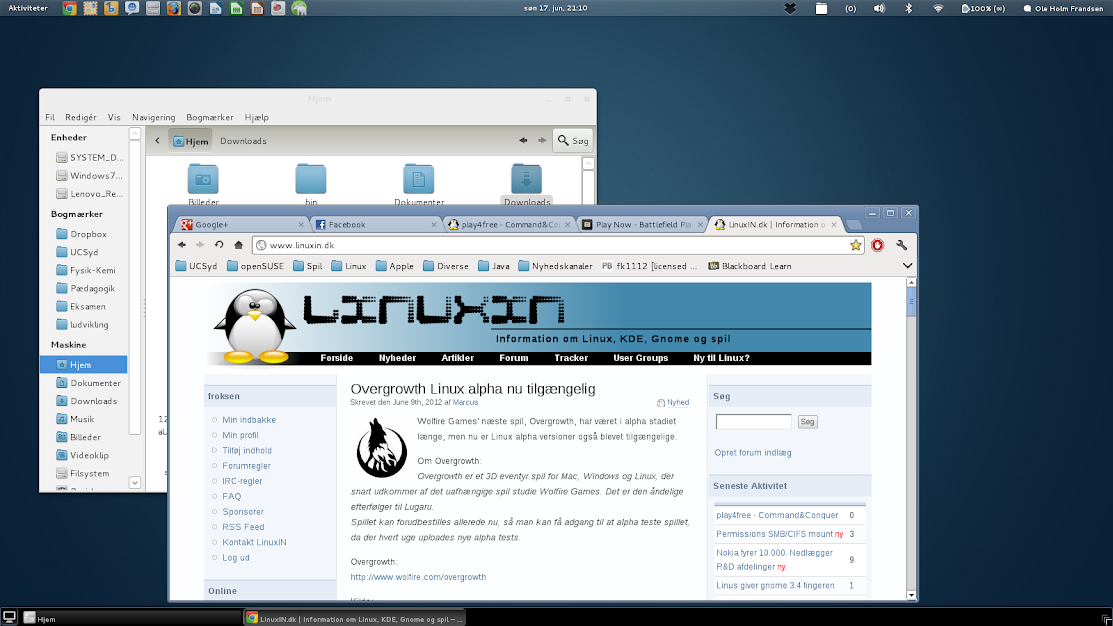Open battery 100% indicator in top panel
Screen dimensions: 1113x626
(x=983, y=9)
